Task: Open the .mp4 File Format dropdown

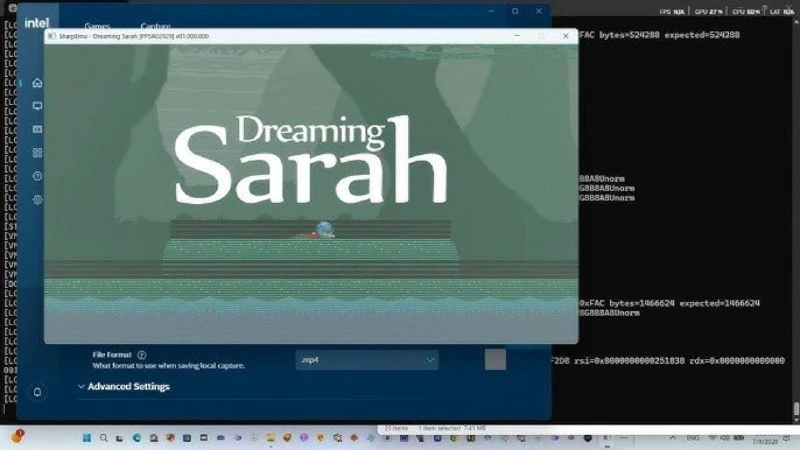Action: click(367, 360)
